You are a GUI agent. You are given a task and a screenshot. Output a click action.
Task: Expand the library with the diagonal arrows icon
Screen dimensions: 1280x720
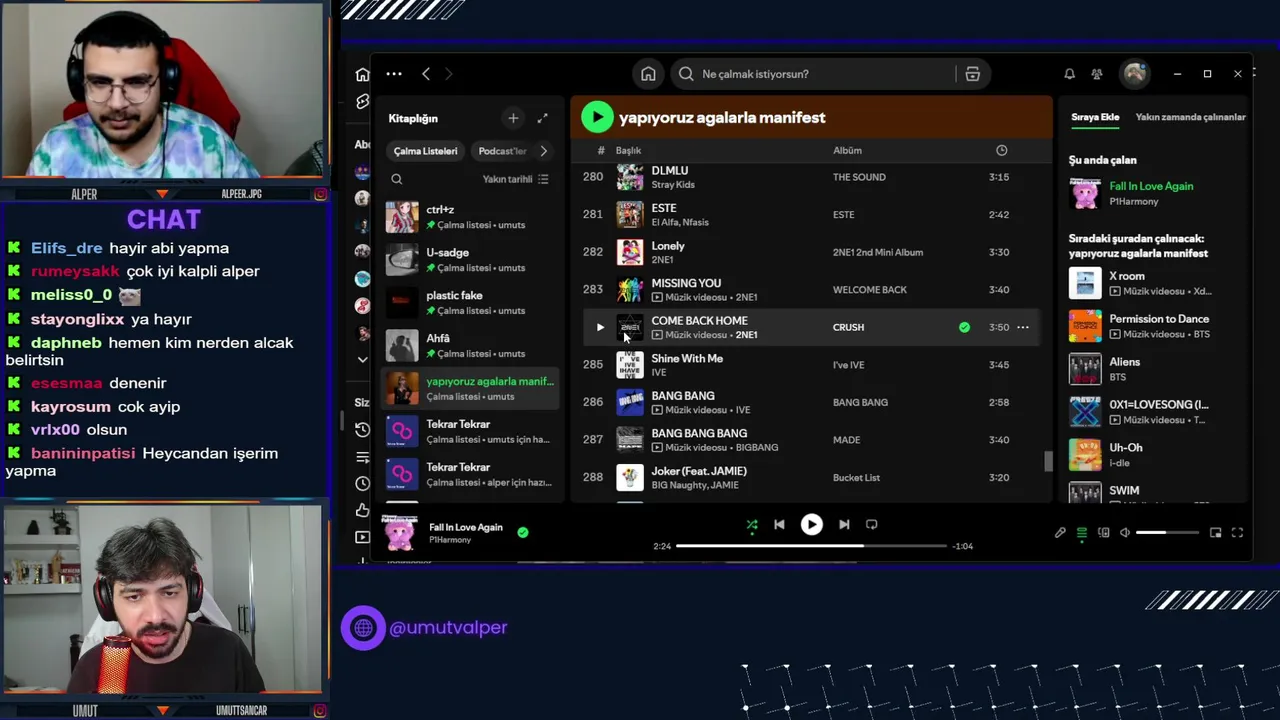542,118
